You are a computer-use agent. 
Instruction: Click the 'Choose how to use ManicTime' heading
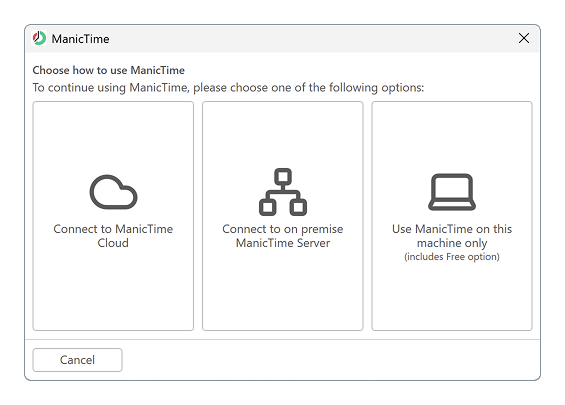108,70
